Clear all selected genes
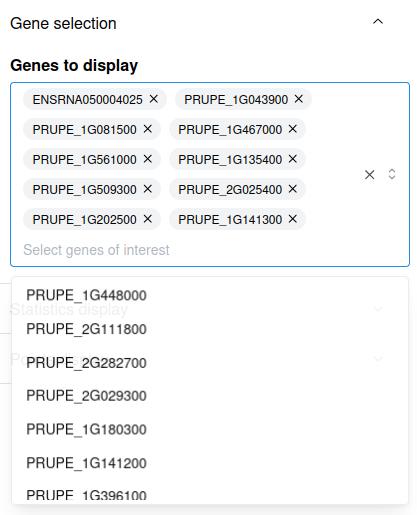This screenshot has height=515, width=417. click(369, 175)
